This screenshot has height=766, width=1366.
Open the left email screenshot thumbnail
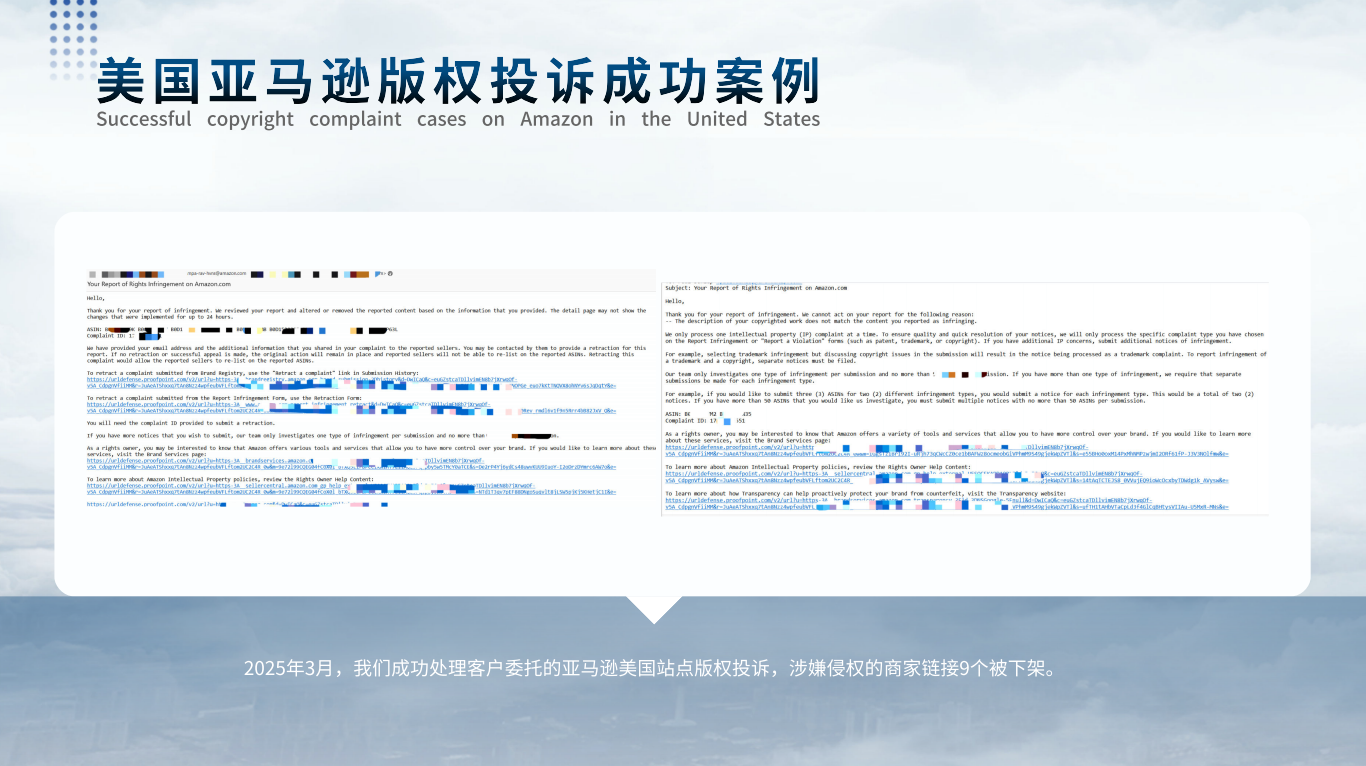pyautogui.click(x=371, y=389)
